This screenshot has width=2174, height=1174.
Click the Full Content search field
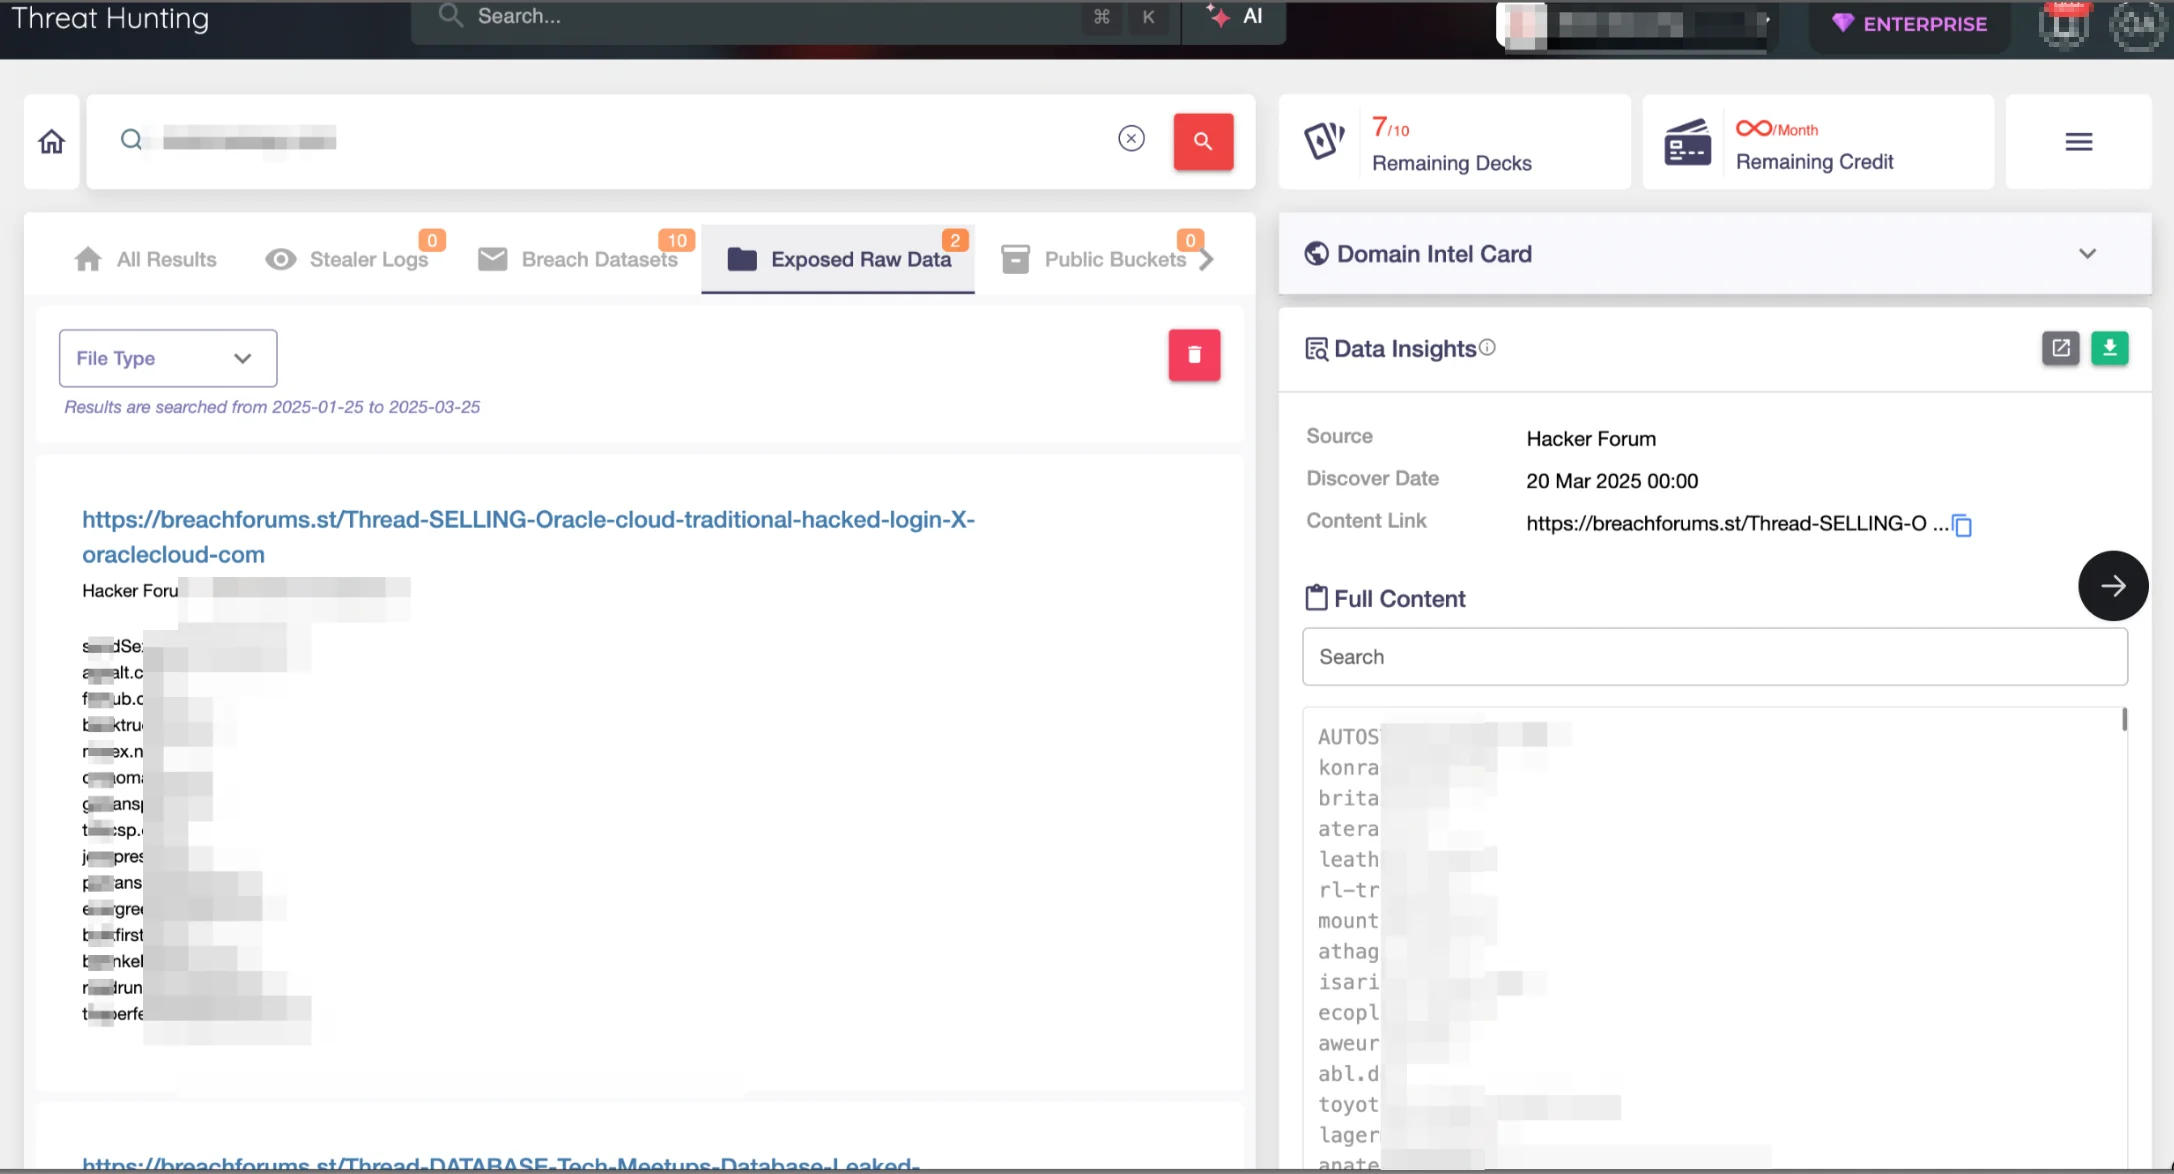(x=1714, y=657)
